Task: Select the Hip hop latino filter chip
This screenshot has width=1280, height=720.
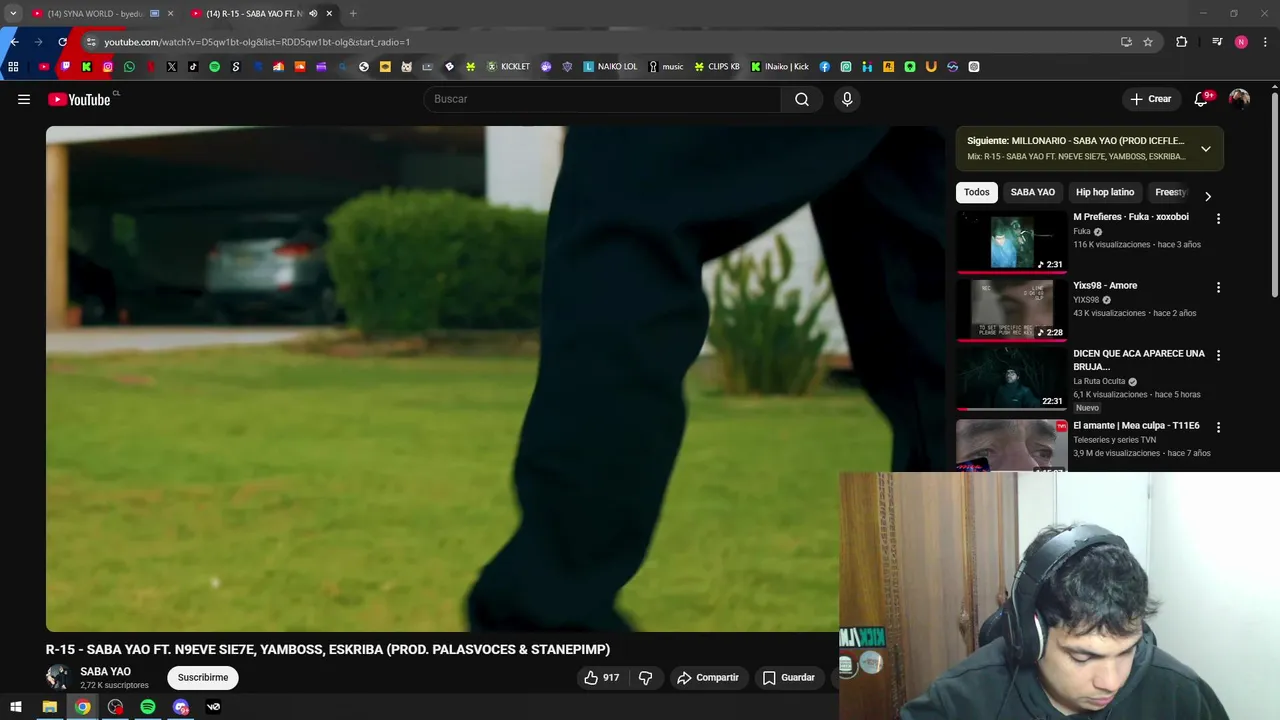Action: point(1105,192)
